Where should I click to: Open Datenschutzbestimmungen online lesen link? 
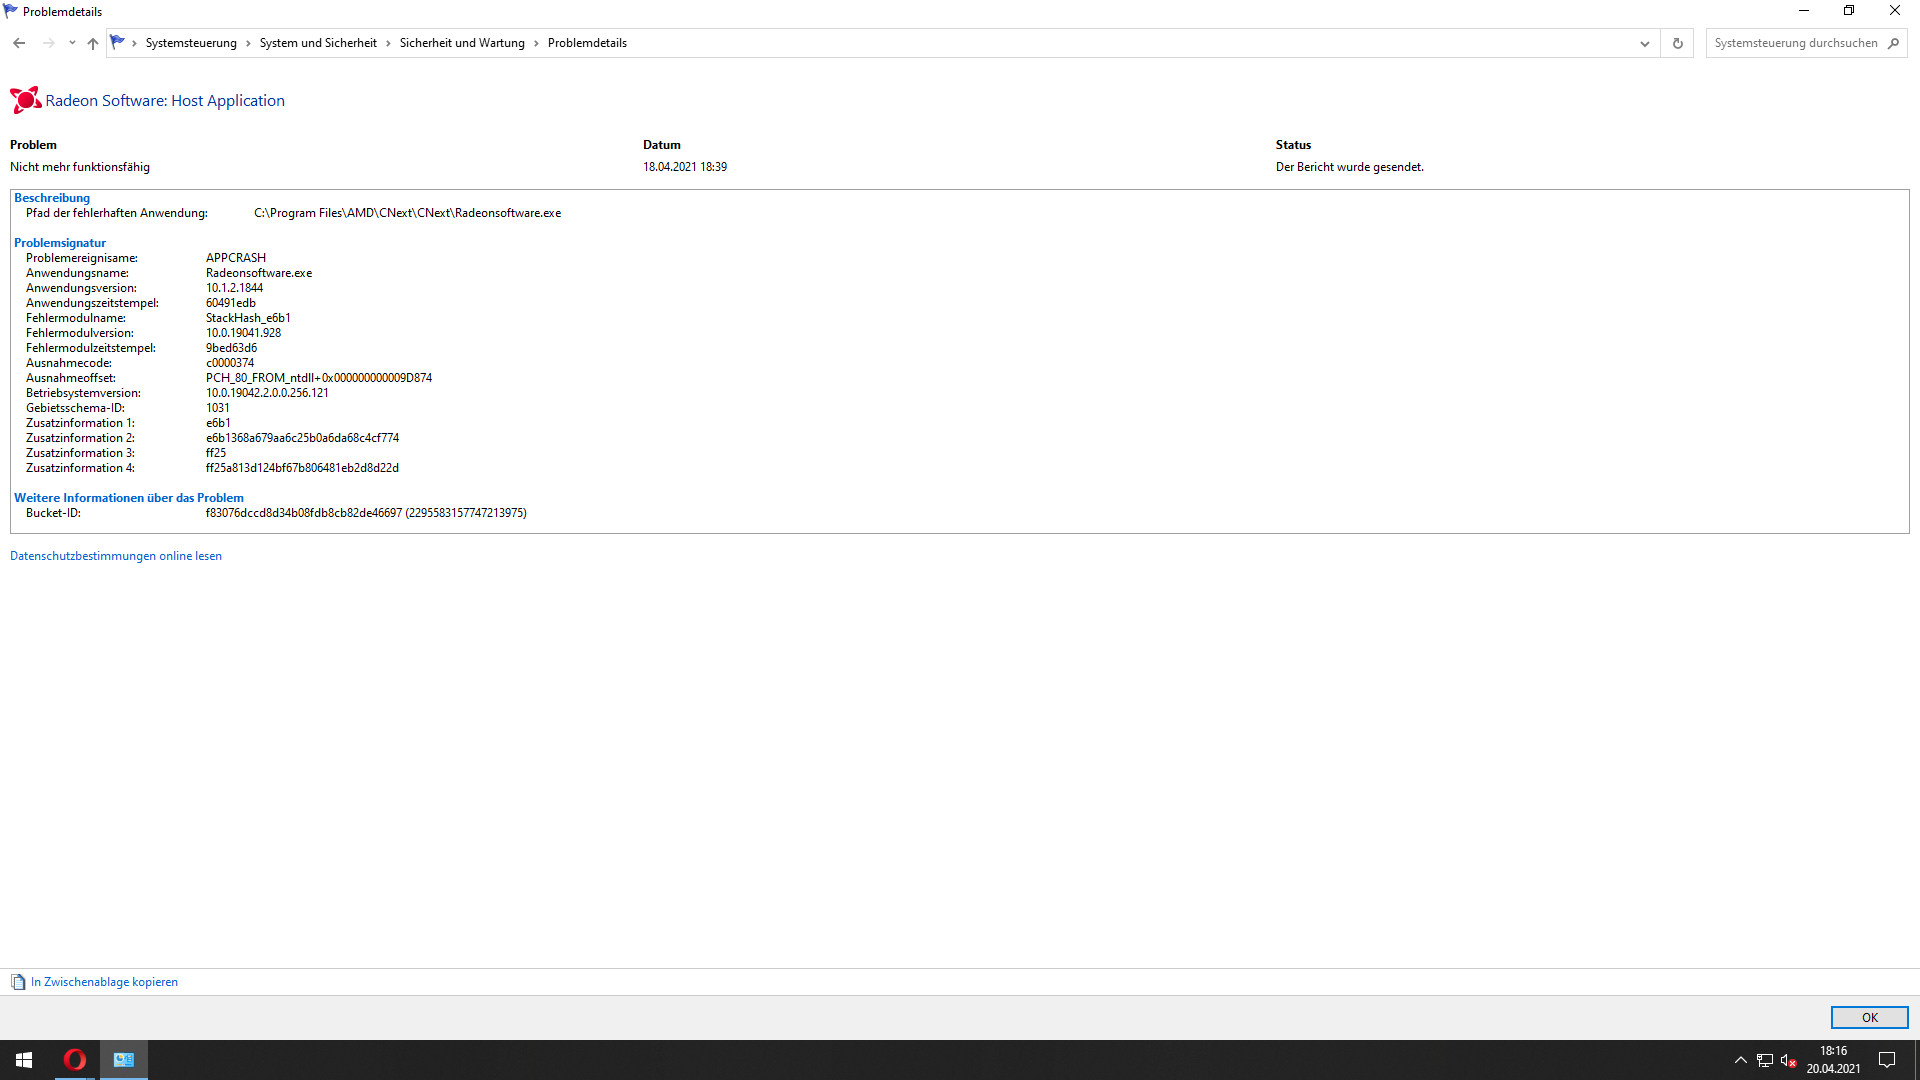click(x=116, y=556)
